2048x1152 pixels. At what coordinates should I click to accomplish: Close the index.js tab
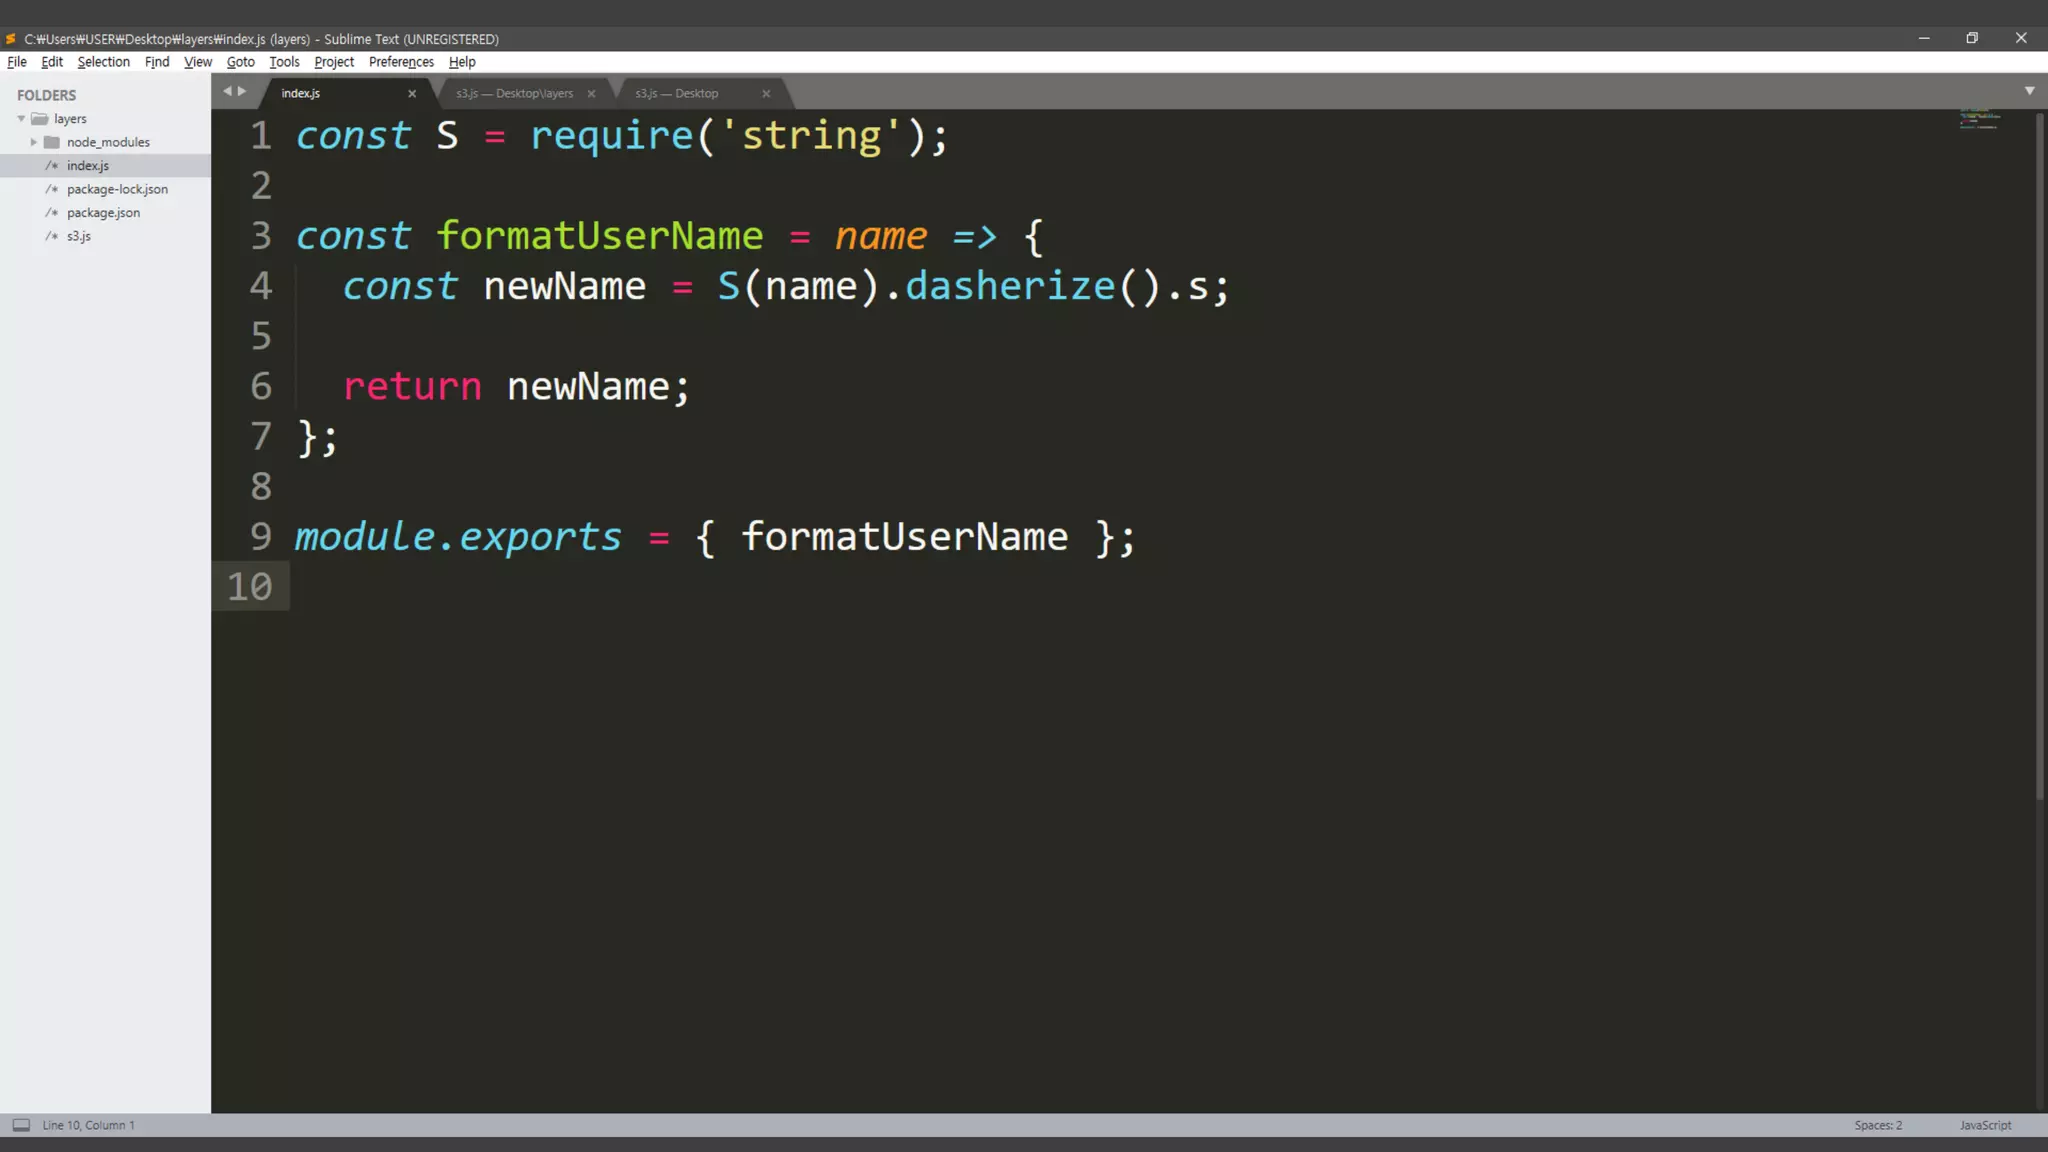pyautogui.click(x=412, y=94)
